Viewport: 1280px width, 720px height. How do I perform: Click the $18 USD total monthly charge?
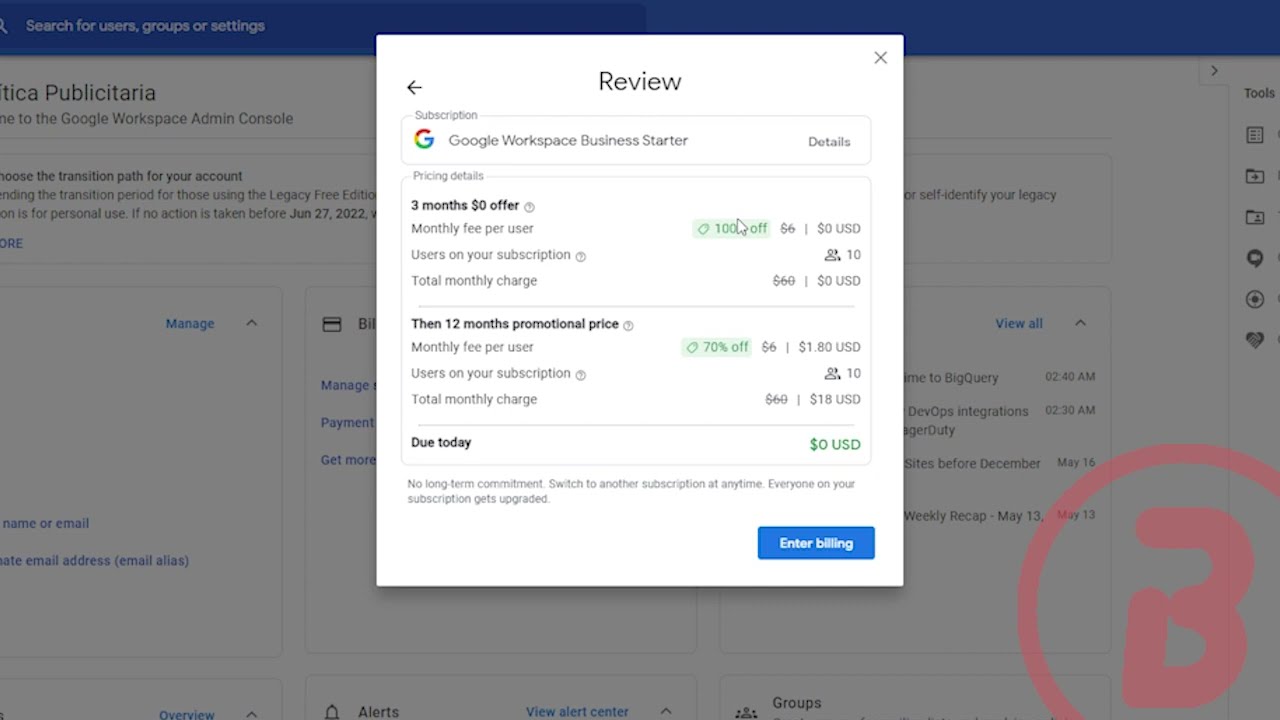coord(835,399)
